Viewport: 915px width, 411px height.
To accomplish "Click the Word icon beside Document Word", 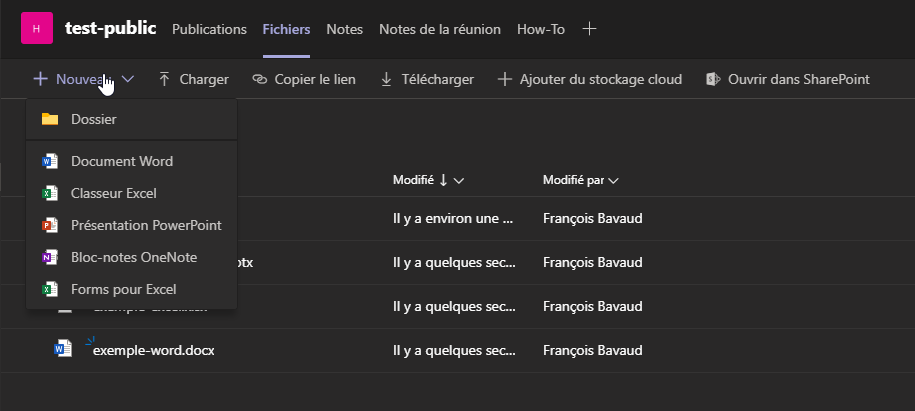I will click(50, 161).
